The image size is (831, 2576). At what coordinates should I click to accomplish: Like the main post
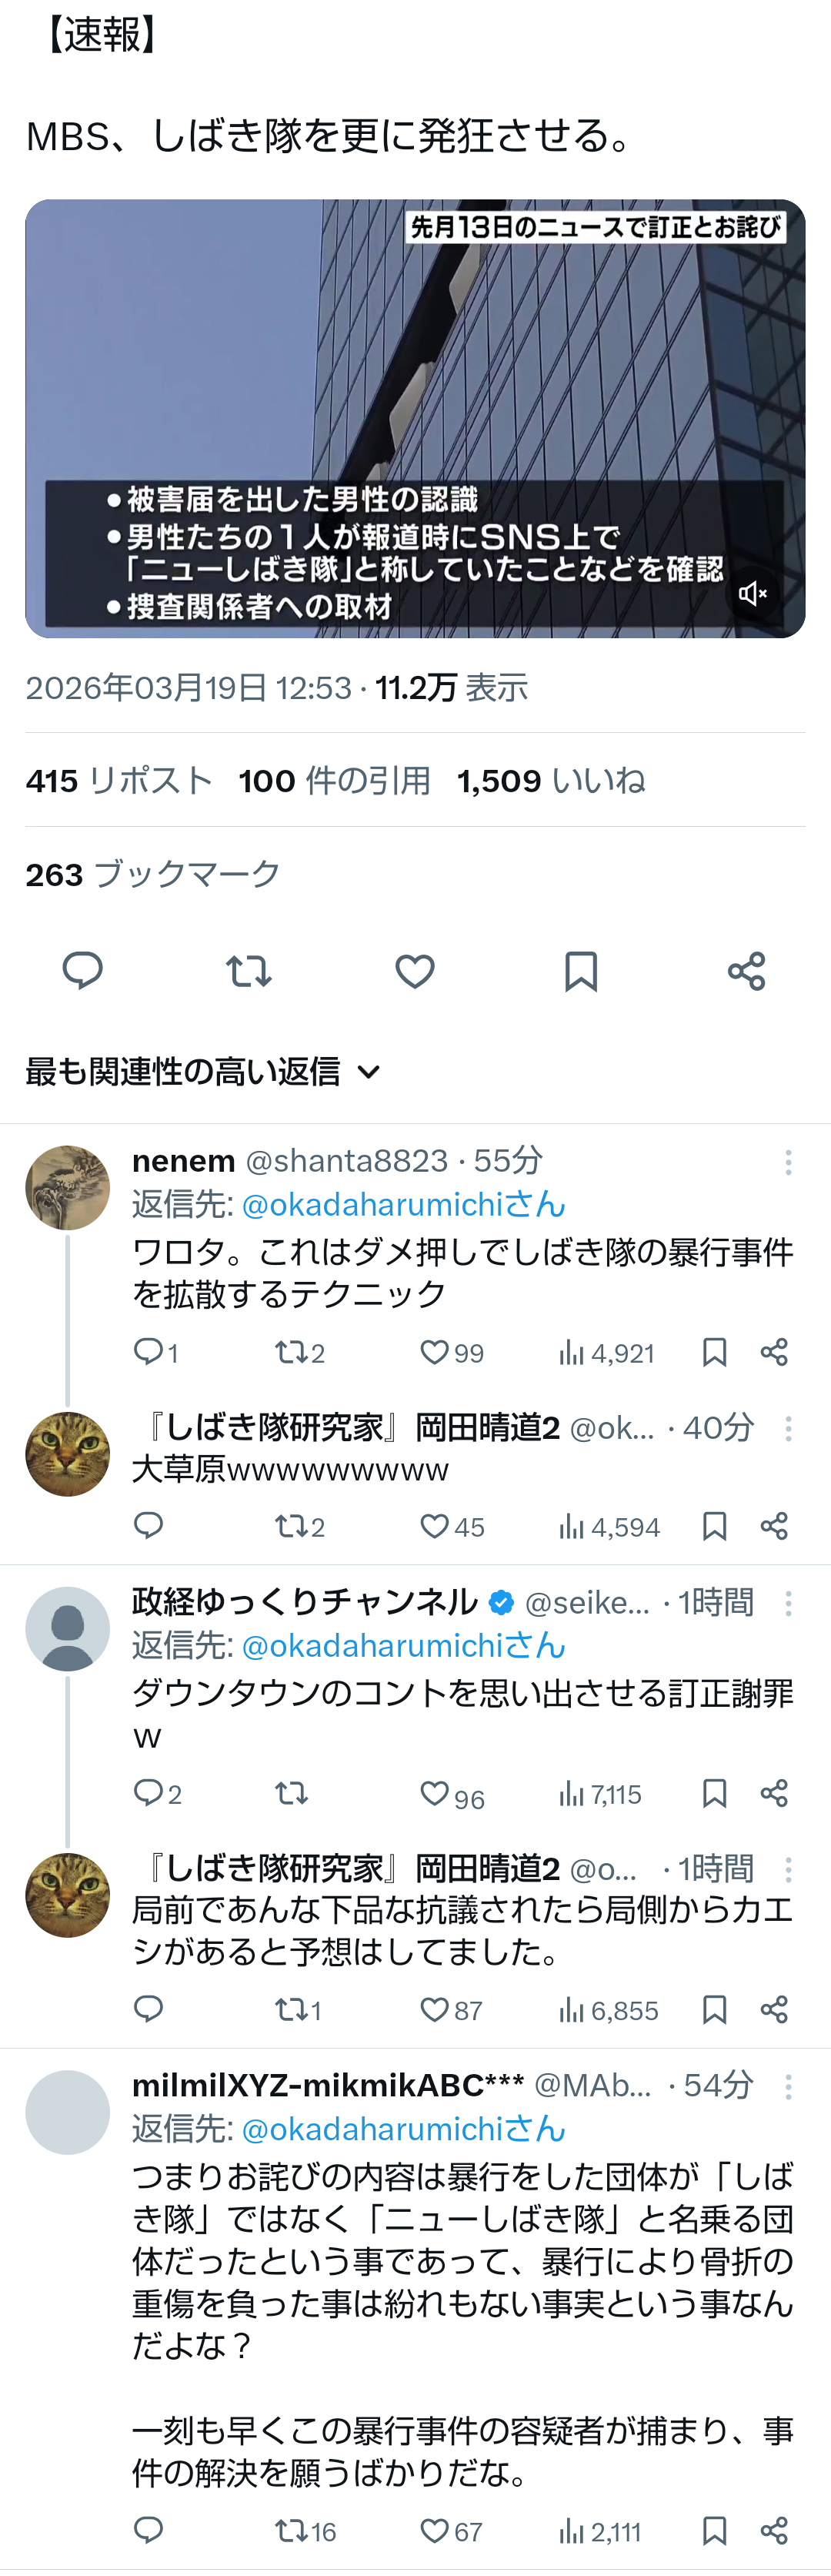point(414,970)
